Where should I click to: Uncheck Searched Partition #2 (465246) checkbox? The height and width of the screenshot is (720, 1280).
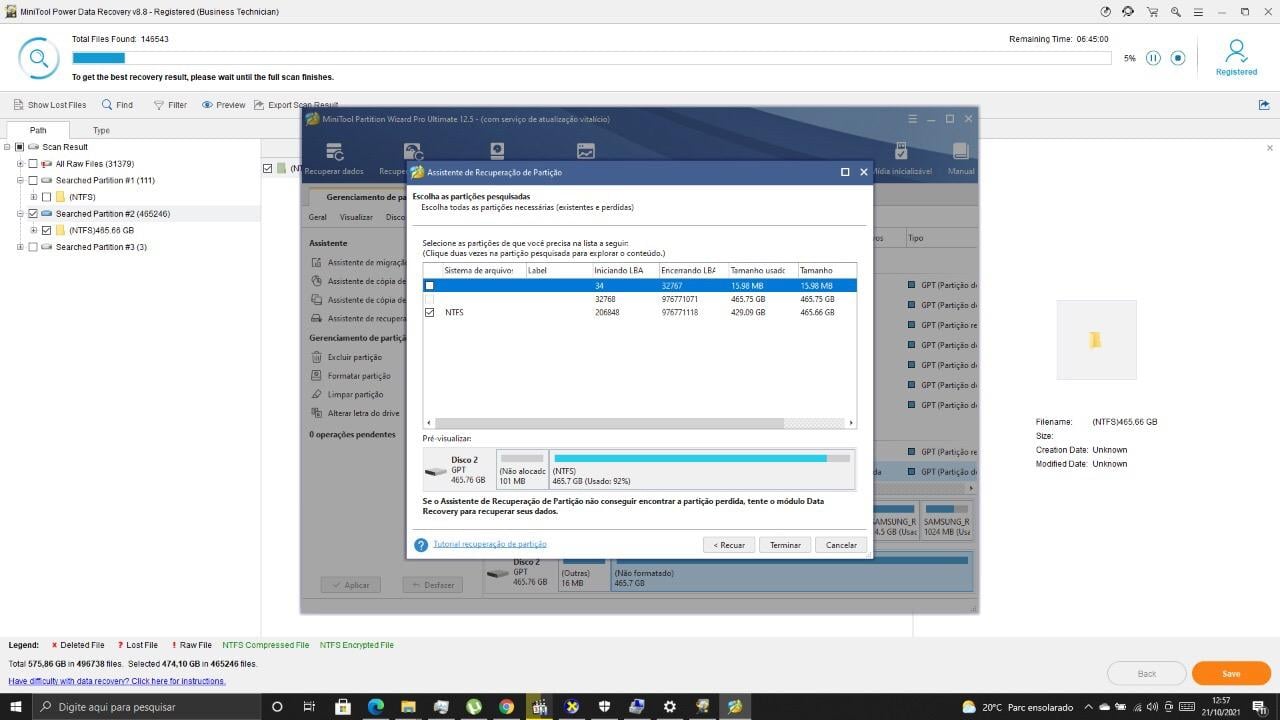pyautogui.click(x=33, y=214)
